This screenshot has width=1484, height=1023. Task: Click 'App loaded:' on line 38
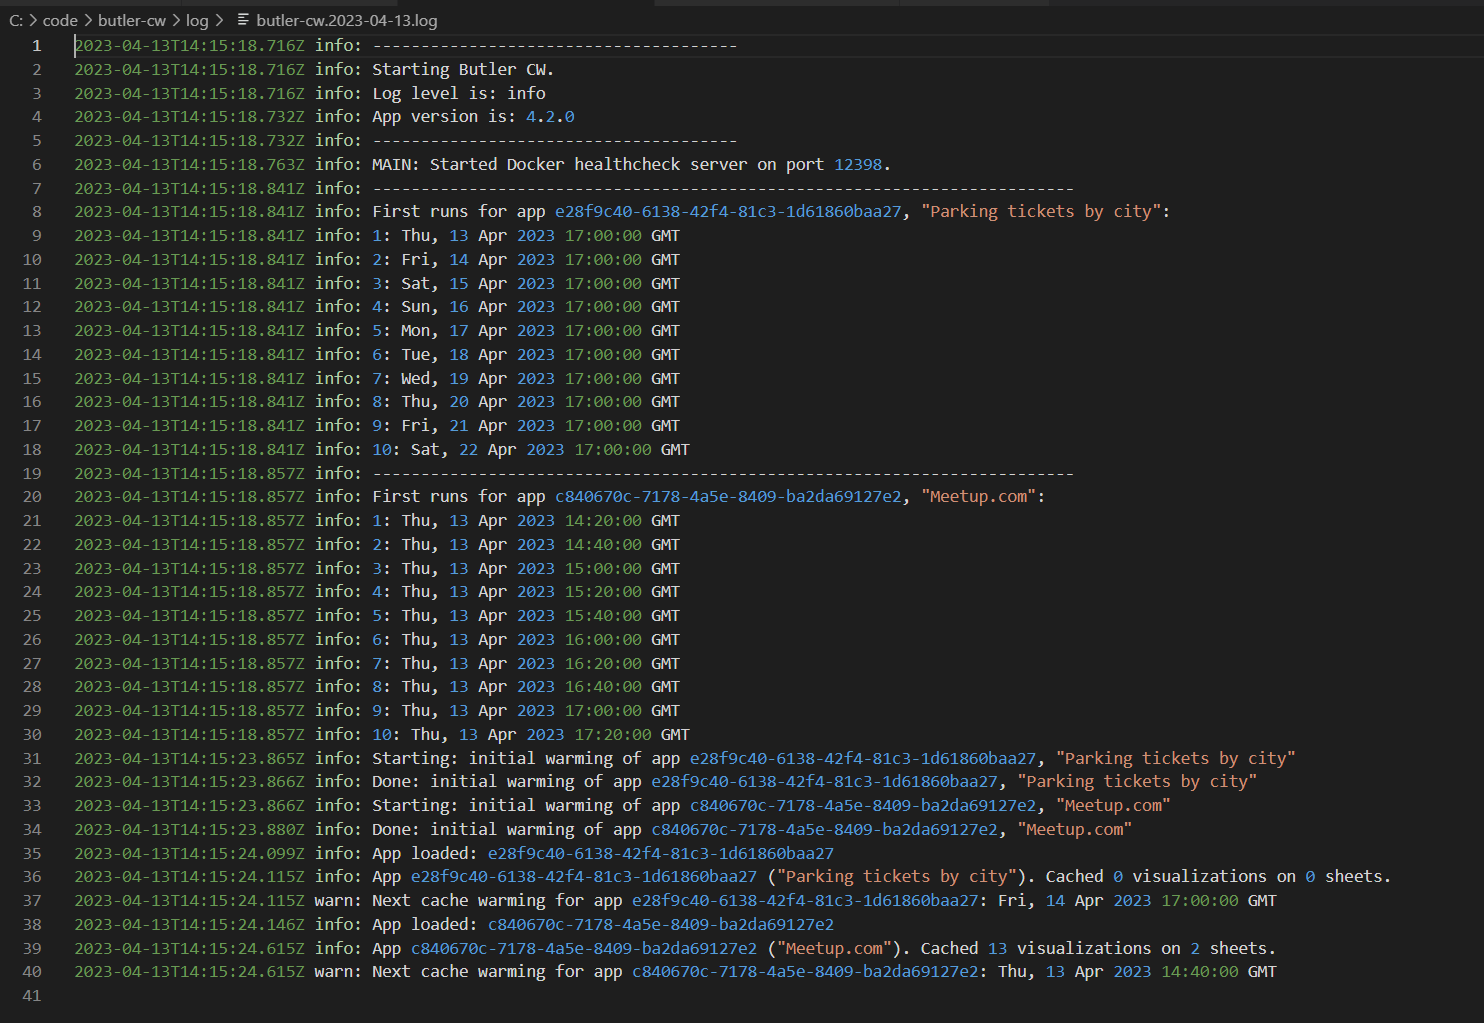click(x=424, y=924)
